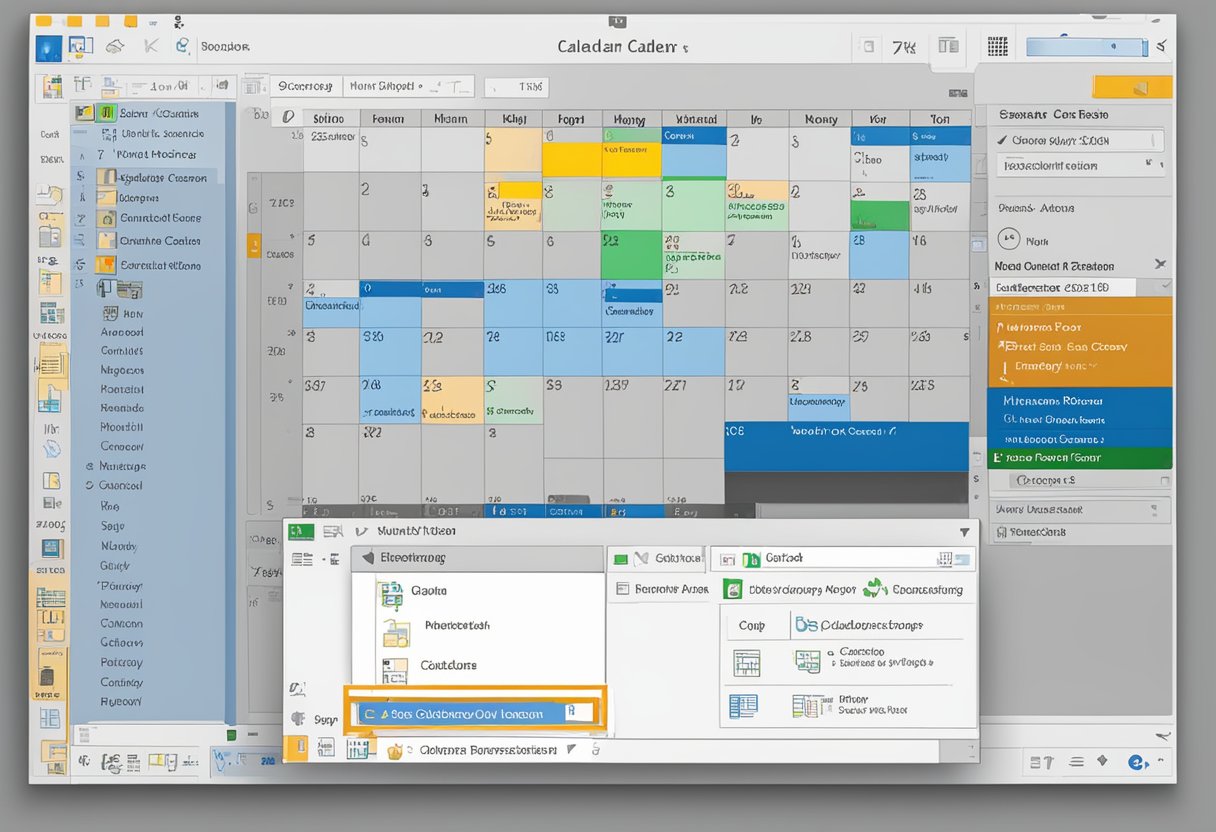Click the green recycle arrows icon in popup

tap(875, 589)
